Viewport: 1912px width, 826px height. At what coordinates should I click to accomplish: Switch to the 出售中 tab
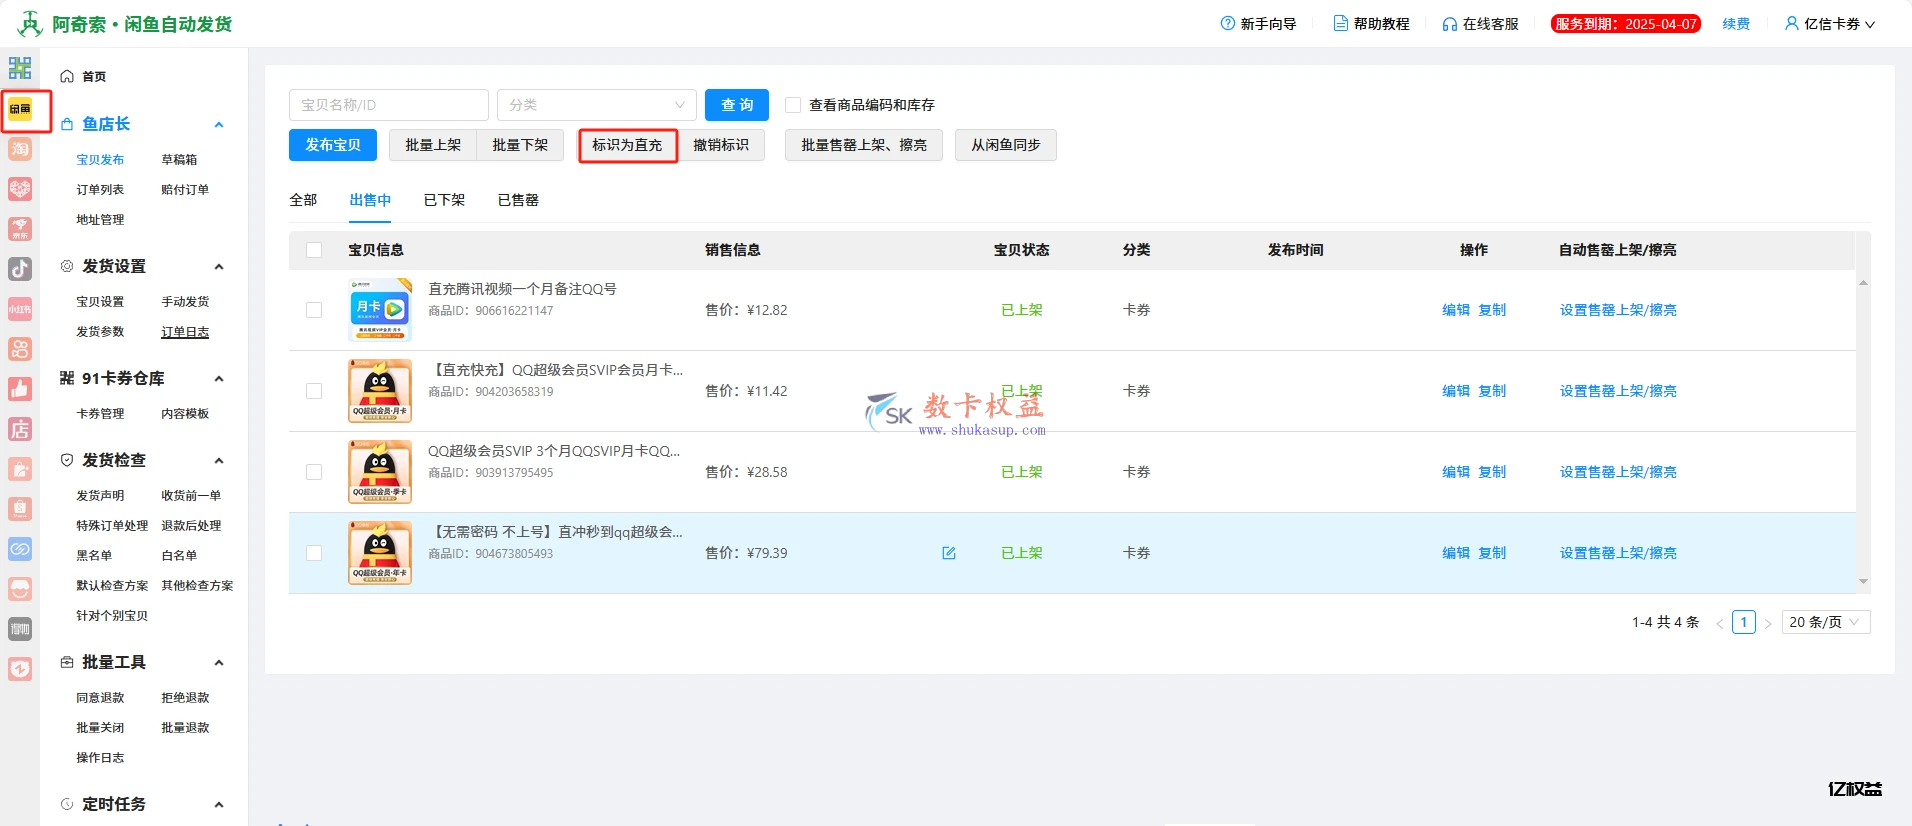pos(370,200)
